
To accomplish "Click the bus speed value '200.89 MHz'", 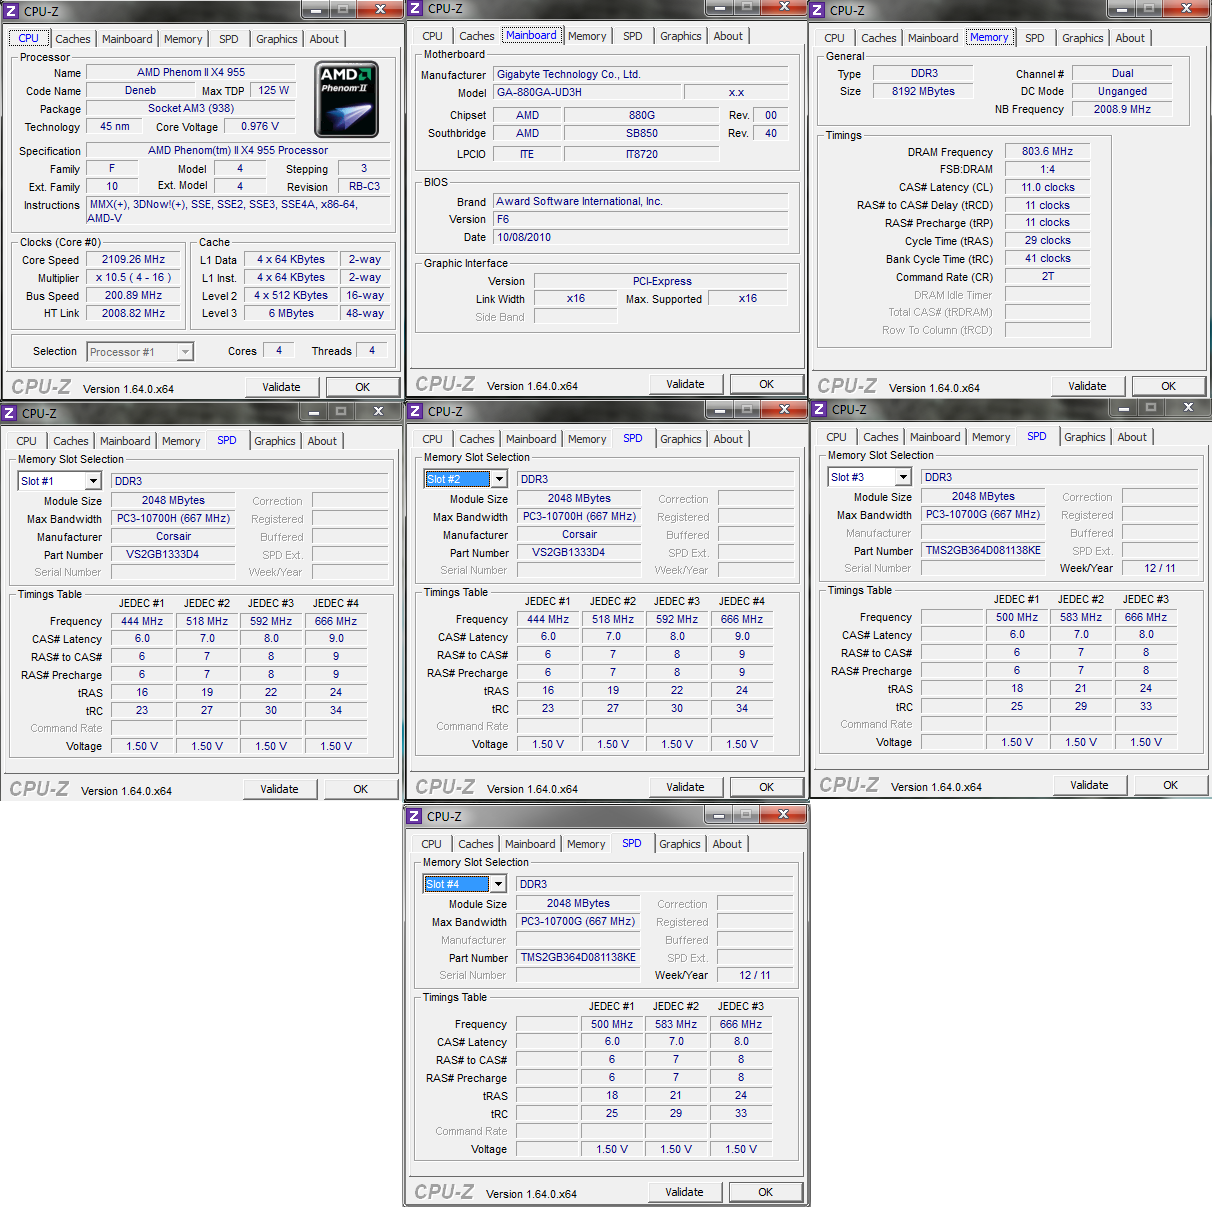I will pos(134,295).
